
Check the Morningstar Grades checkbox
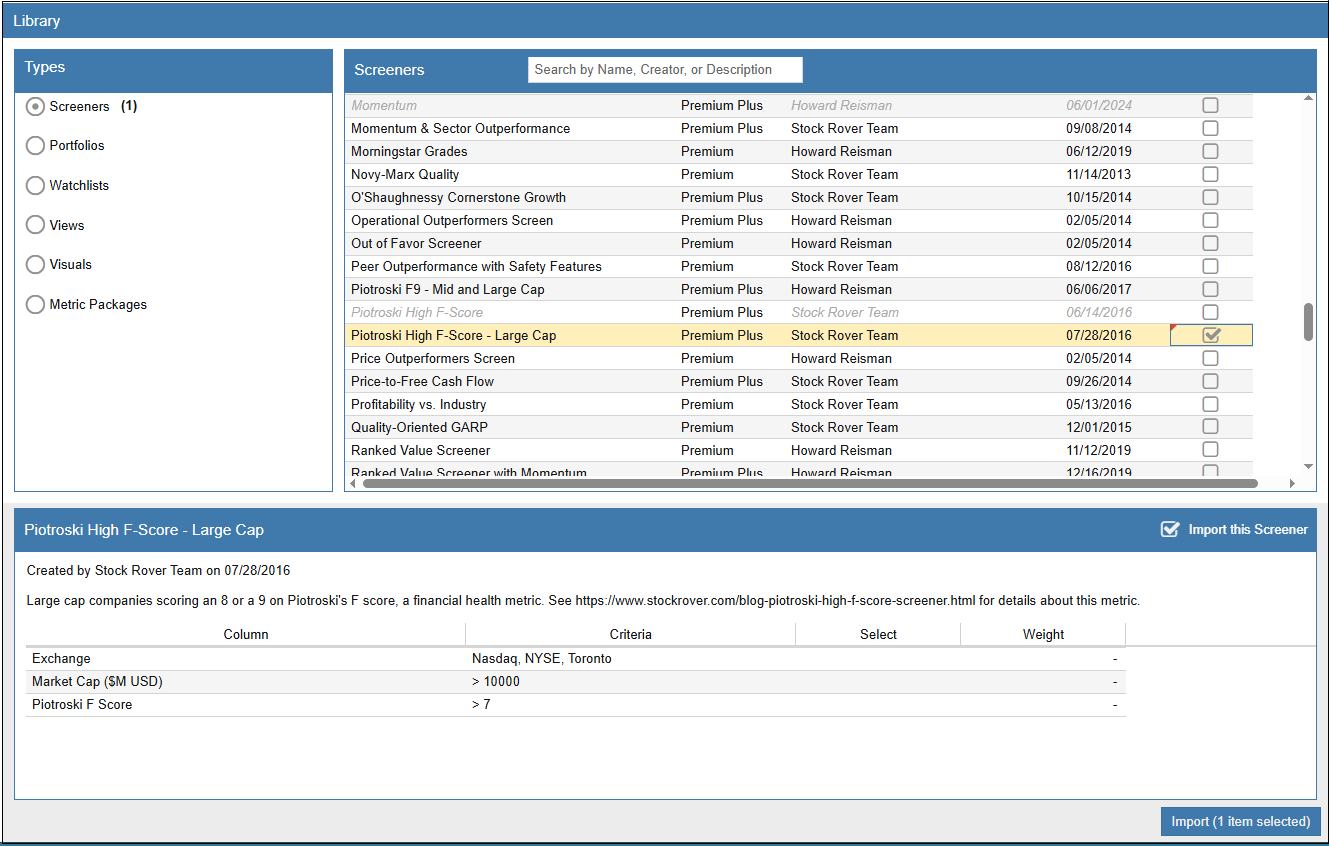pyautogui.click(x=1210, y=152)
